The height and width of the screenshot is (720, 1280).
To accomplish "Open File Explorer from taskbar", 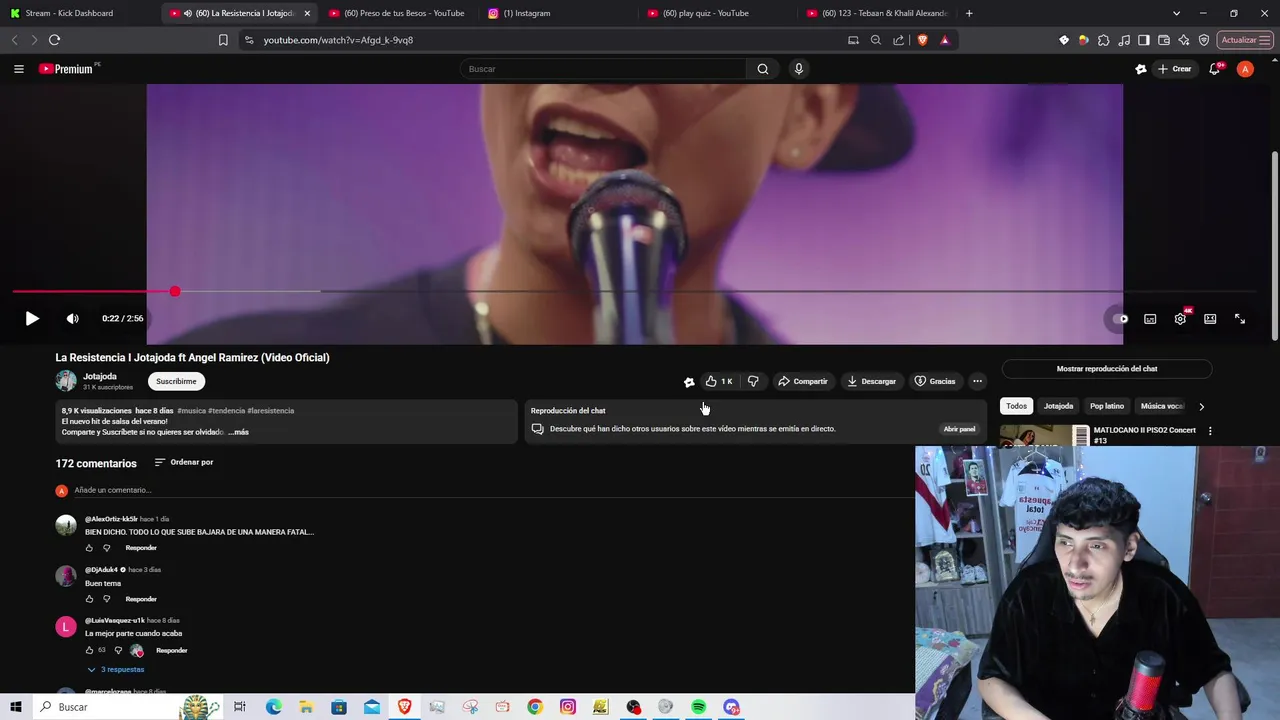I will tap(306, 707).
